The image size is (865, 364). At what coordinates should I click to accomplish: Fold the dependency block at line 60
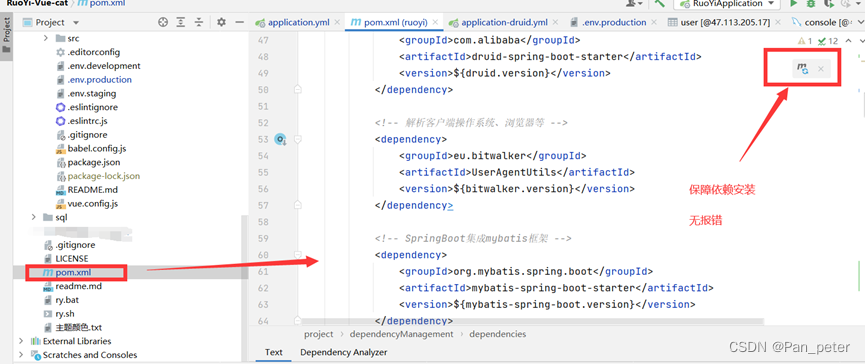(x=298, y=255)
